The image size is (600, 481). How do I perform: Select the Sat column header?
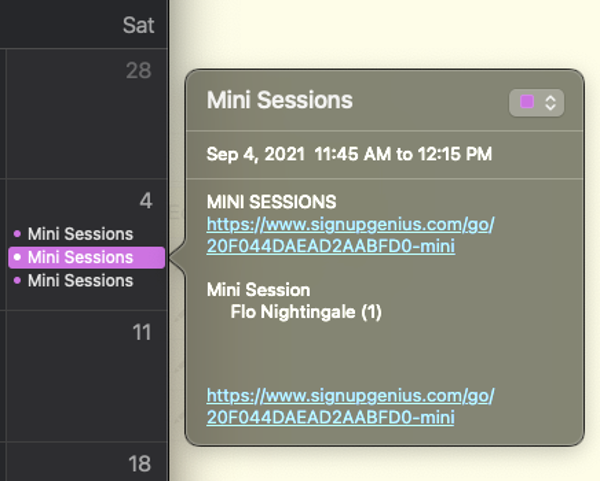pos(138,25)
